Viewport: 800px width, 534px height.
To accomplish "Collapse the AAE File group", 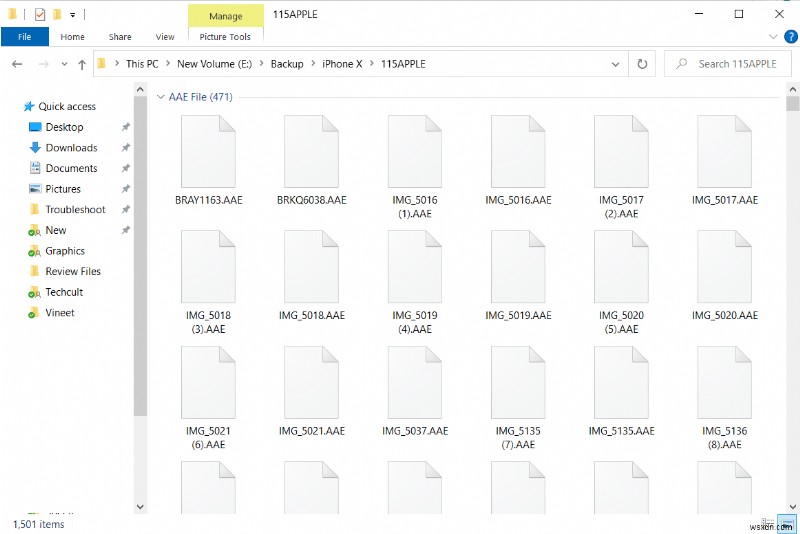I will (x=160, y=97).
